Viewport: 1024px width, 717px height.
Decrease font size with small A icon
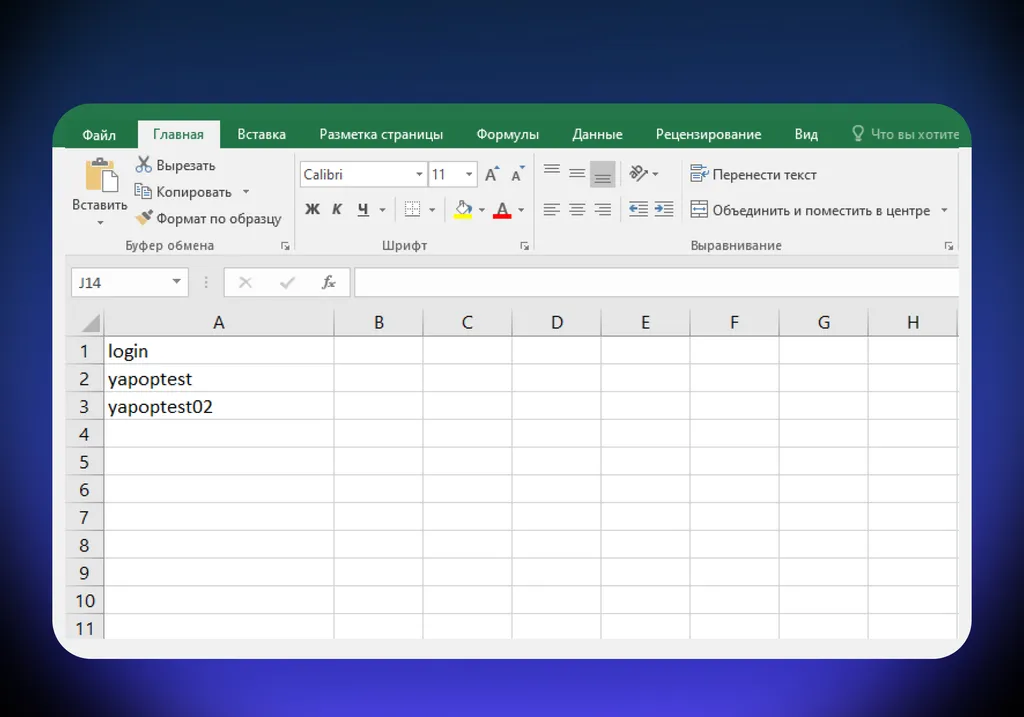[x=517, y=174]
